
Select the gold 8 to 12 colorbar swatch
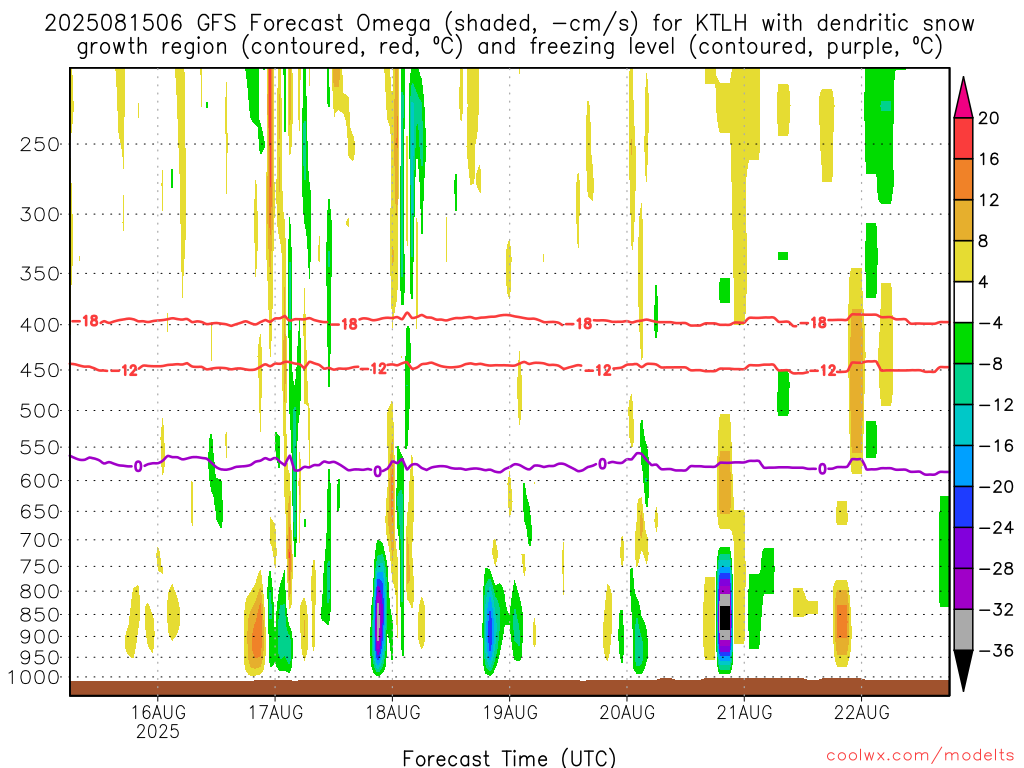[x=963, y=221]
